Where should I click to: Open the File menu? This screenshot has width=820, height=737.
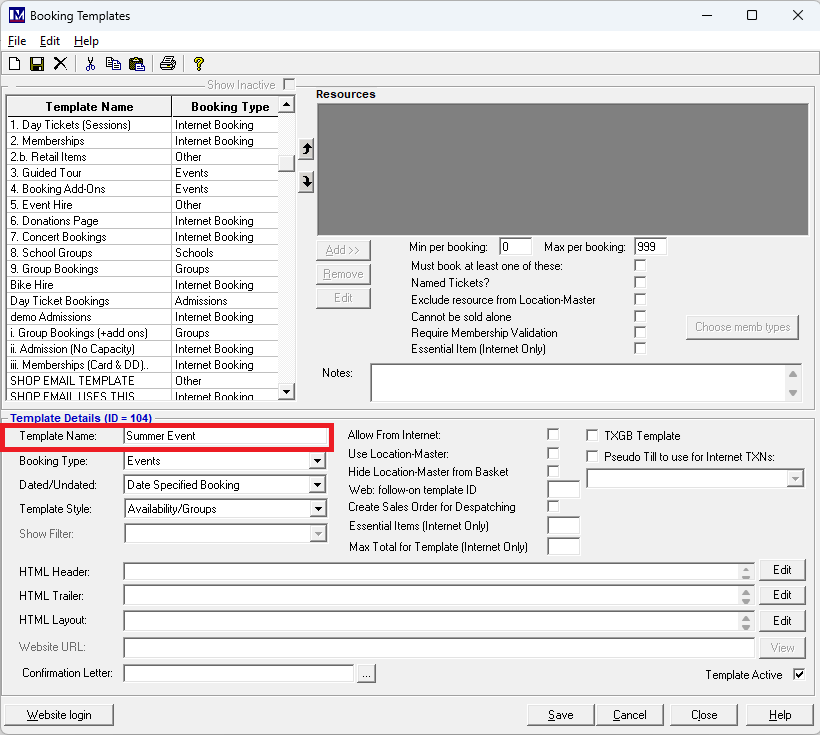(17, 41)
